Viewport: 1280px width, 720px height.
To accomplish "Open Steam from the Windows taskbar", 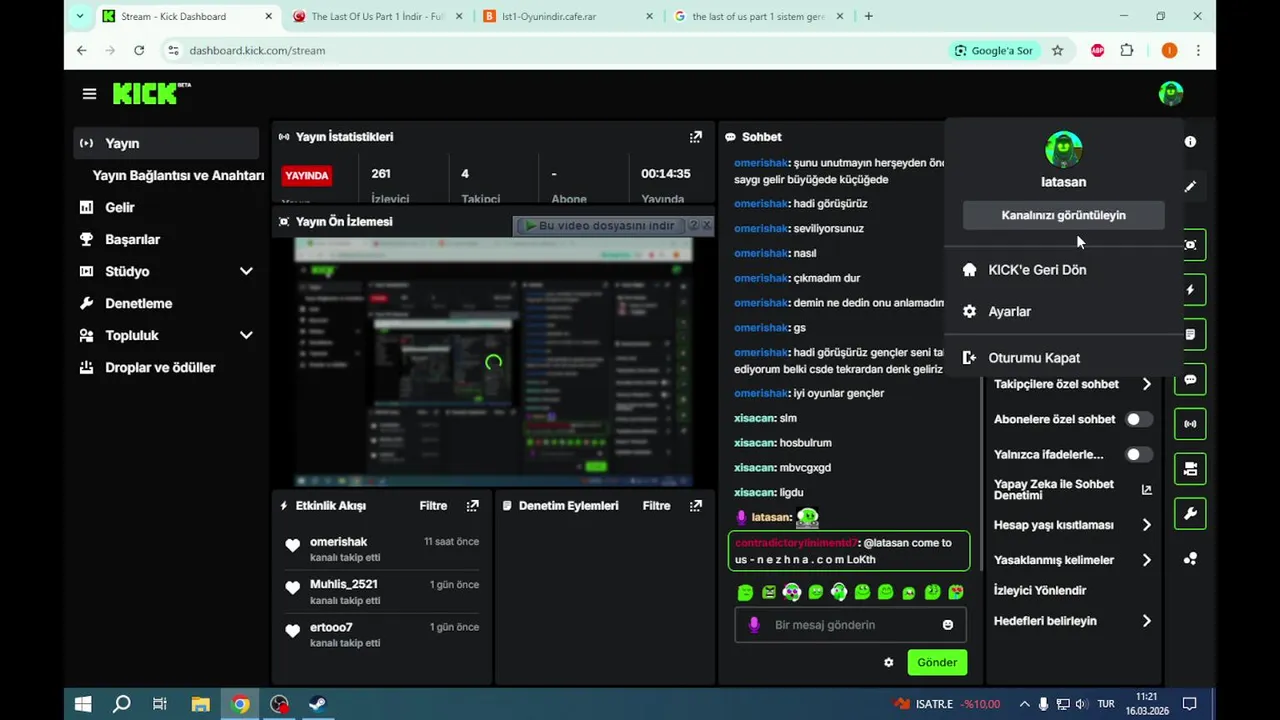I will click(x=316, y=704).
